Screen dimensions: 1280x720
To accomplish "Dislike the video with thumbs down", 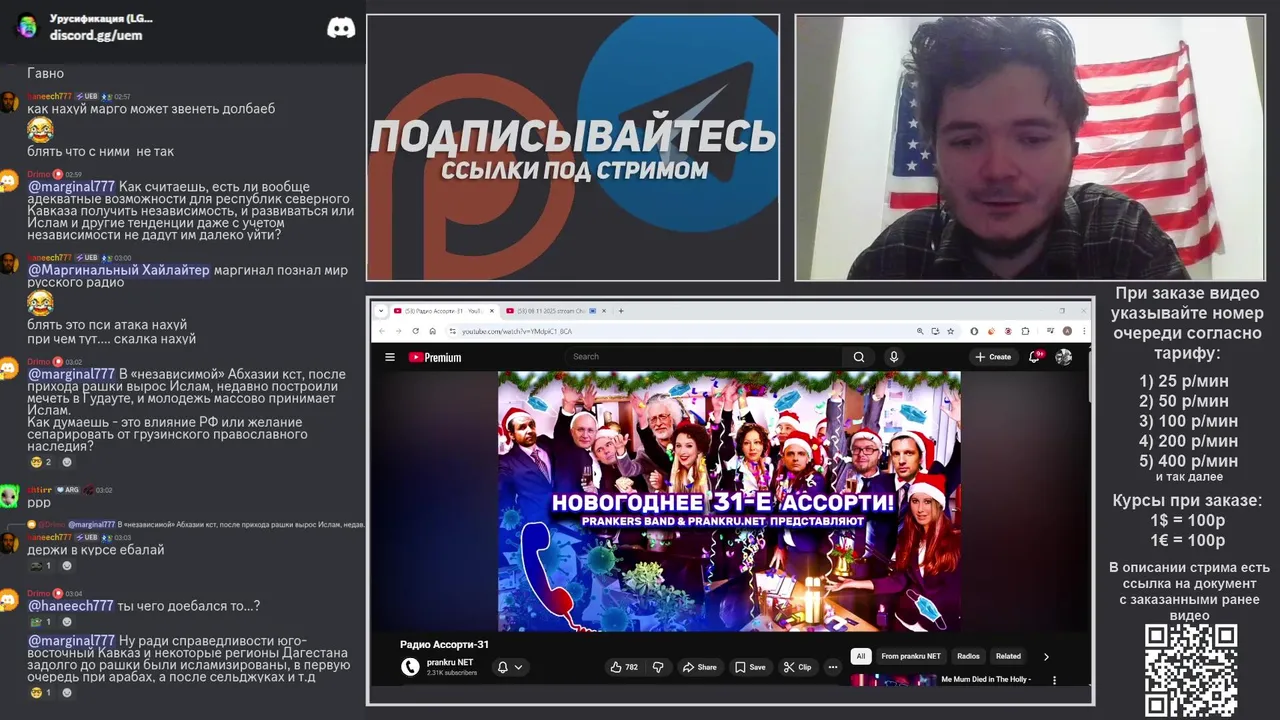I will (x=658, y=667).
